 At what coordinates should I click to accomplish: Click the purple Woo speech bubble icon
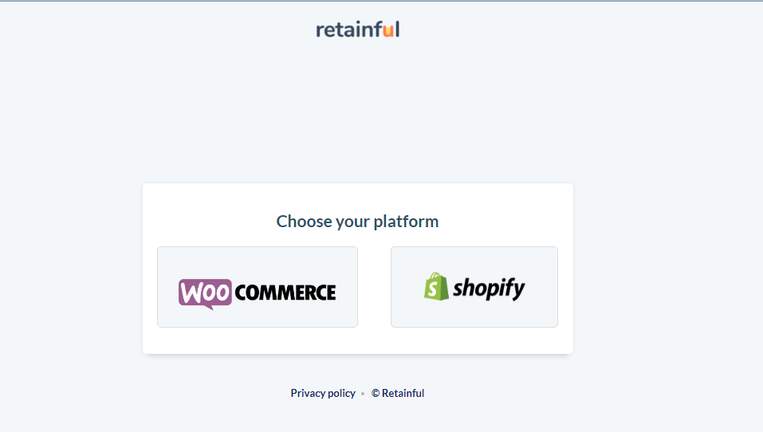[204, 293]
